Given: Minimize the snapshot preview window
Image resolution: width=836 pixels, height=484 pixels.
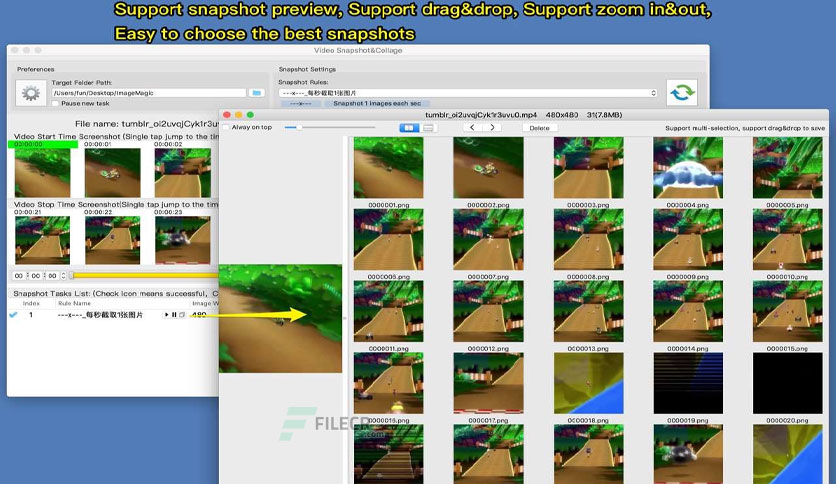Looking at the screenshot, I should (238, 115).
